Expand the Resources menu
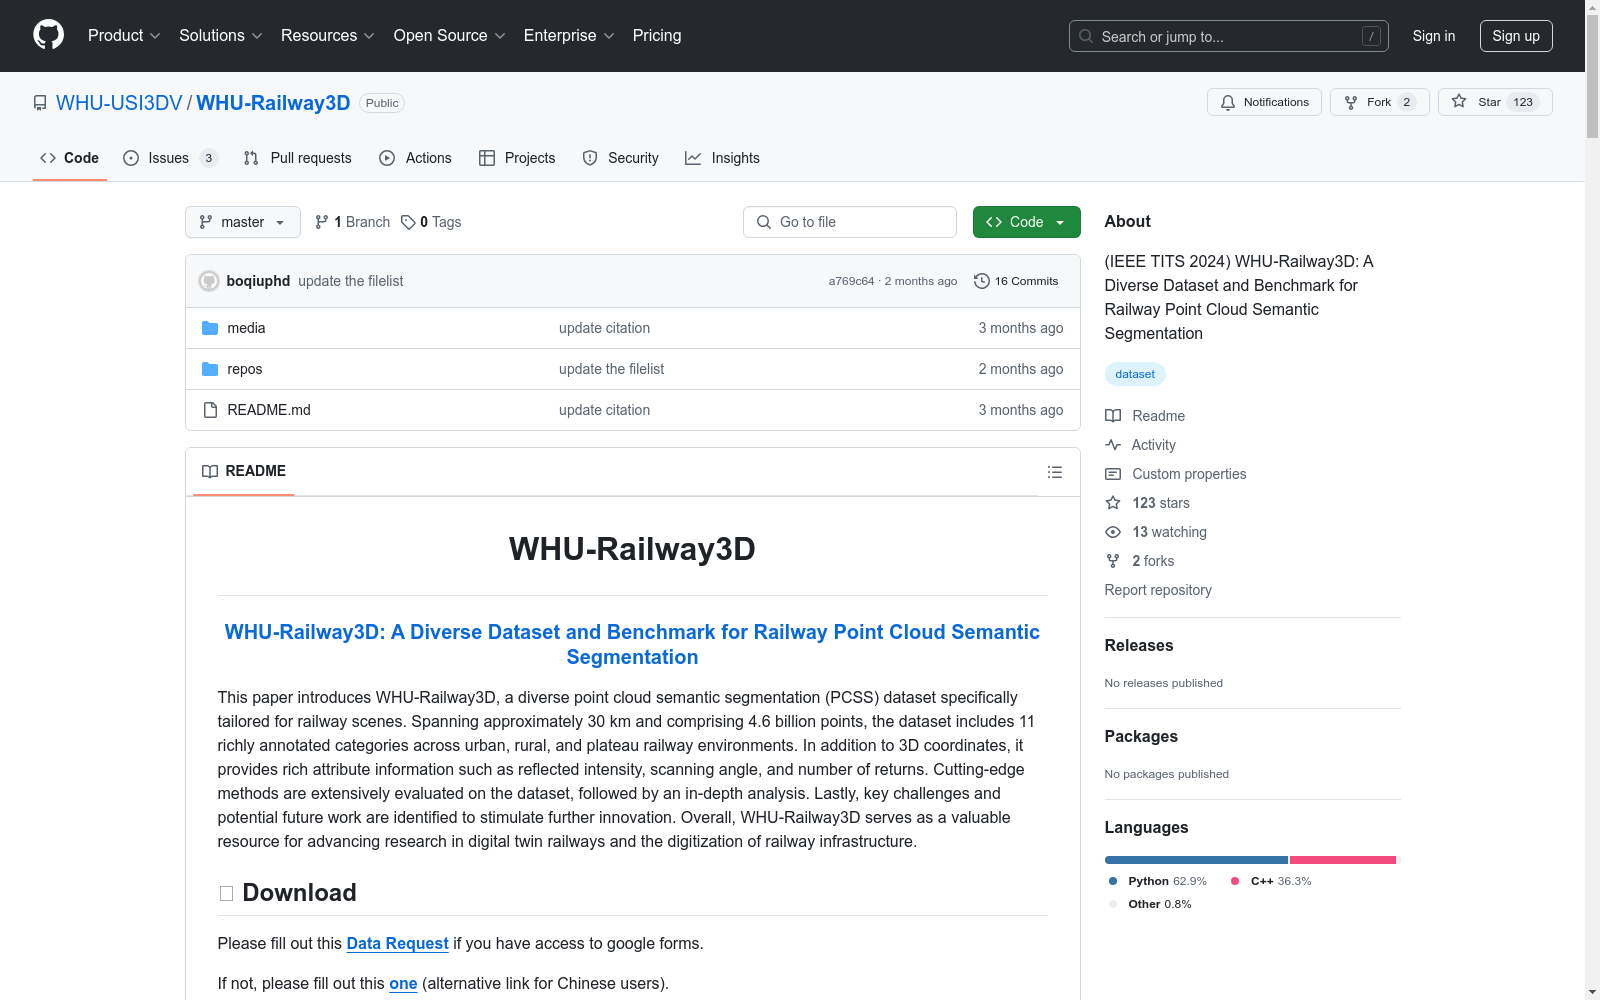 tap(328, 36)
